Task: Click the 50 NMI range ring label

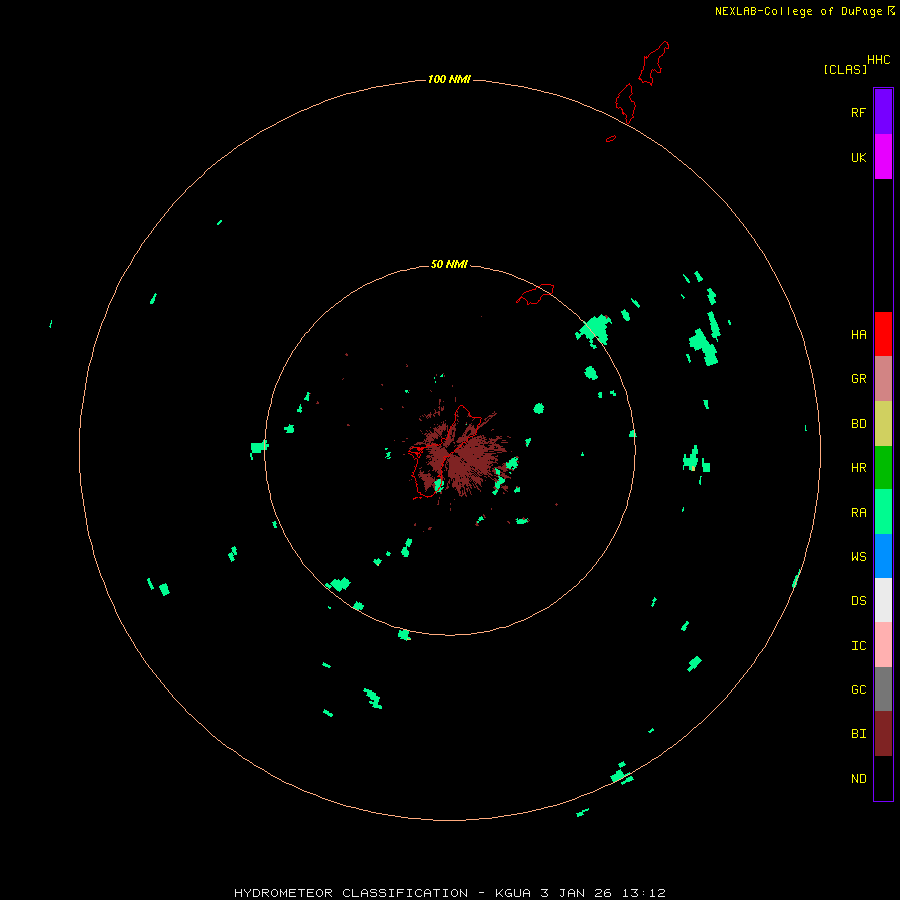Action: click(x=449, y=264)
